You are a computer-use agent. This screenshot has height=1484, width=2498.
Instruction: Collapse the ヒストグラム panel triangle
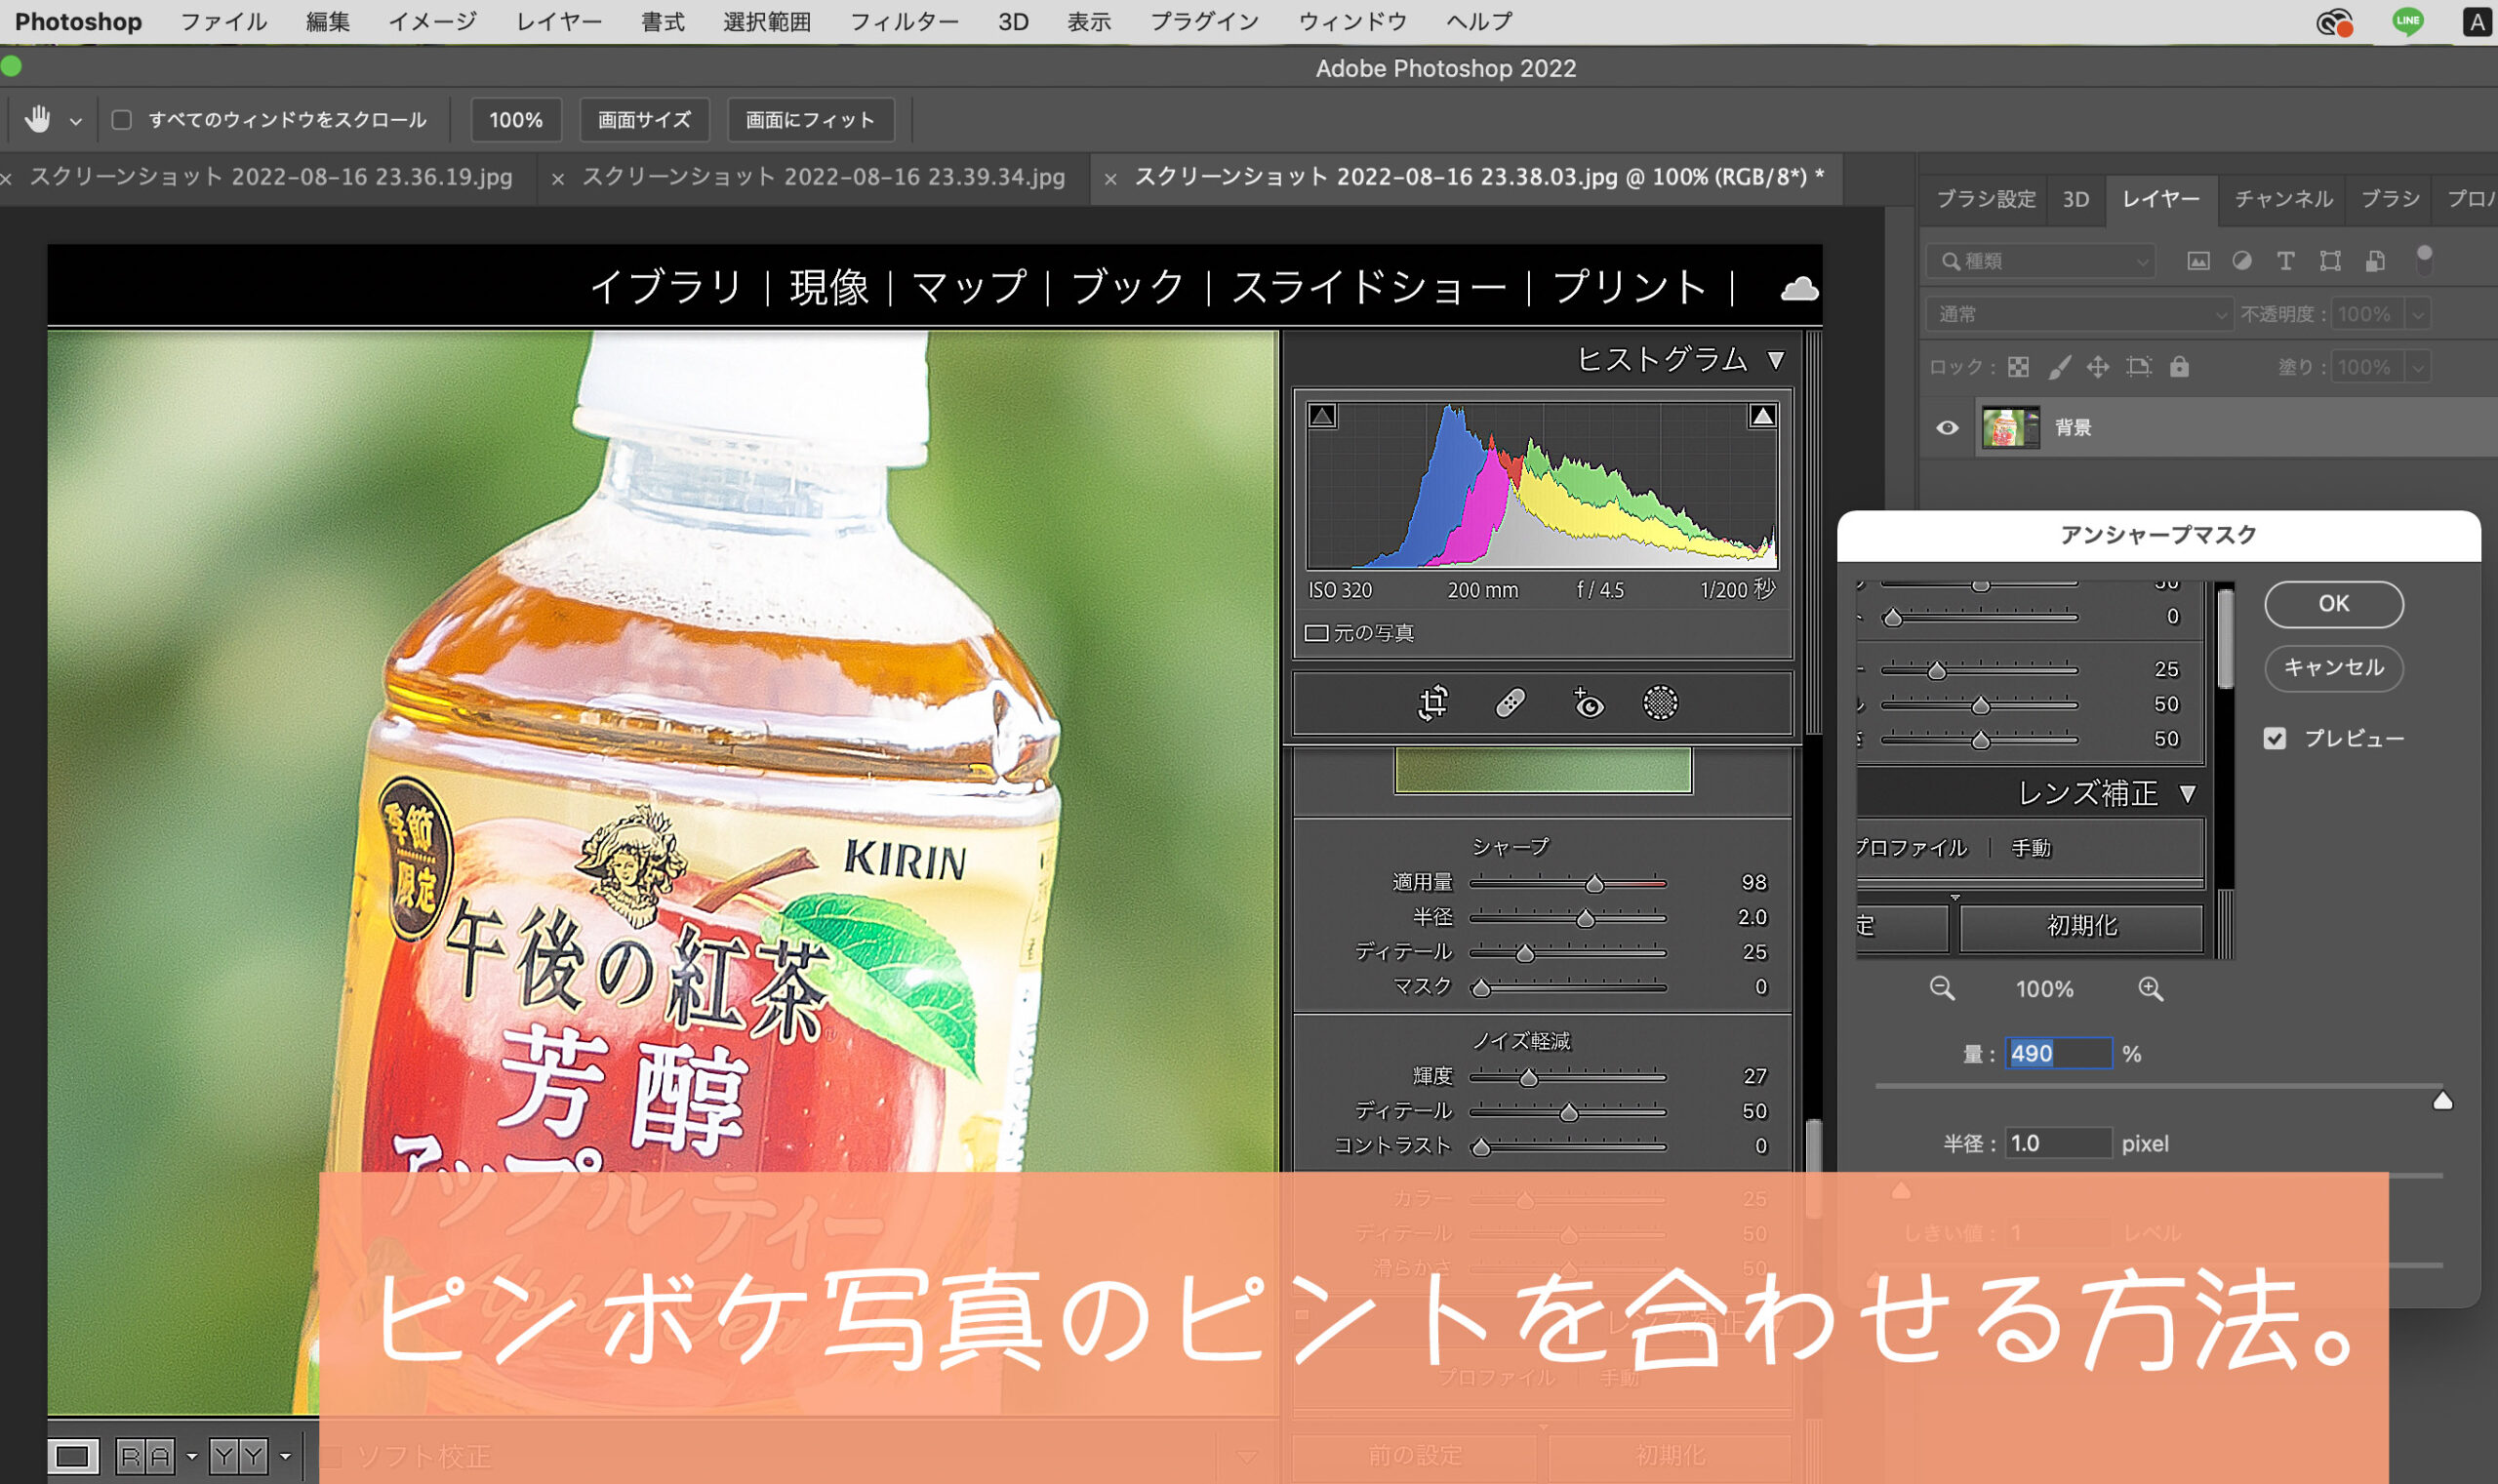click(1776, 360)
